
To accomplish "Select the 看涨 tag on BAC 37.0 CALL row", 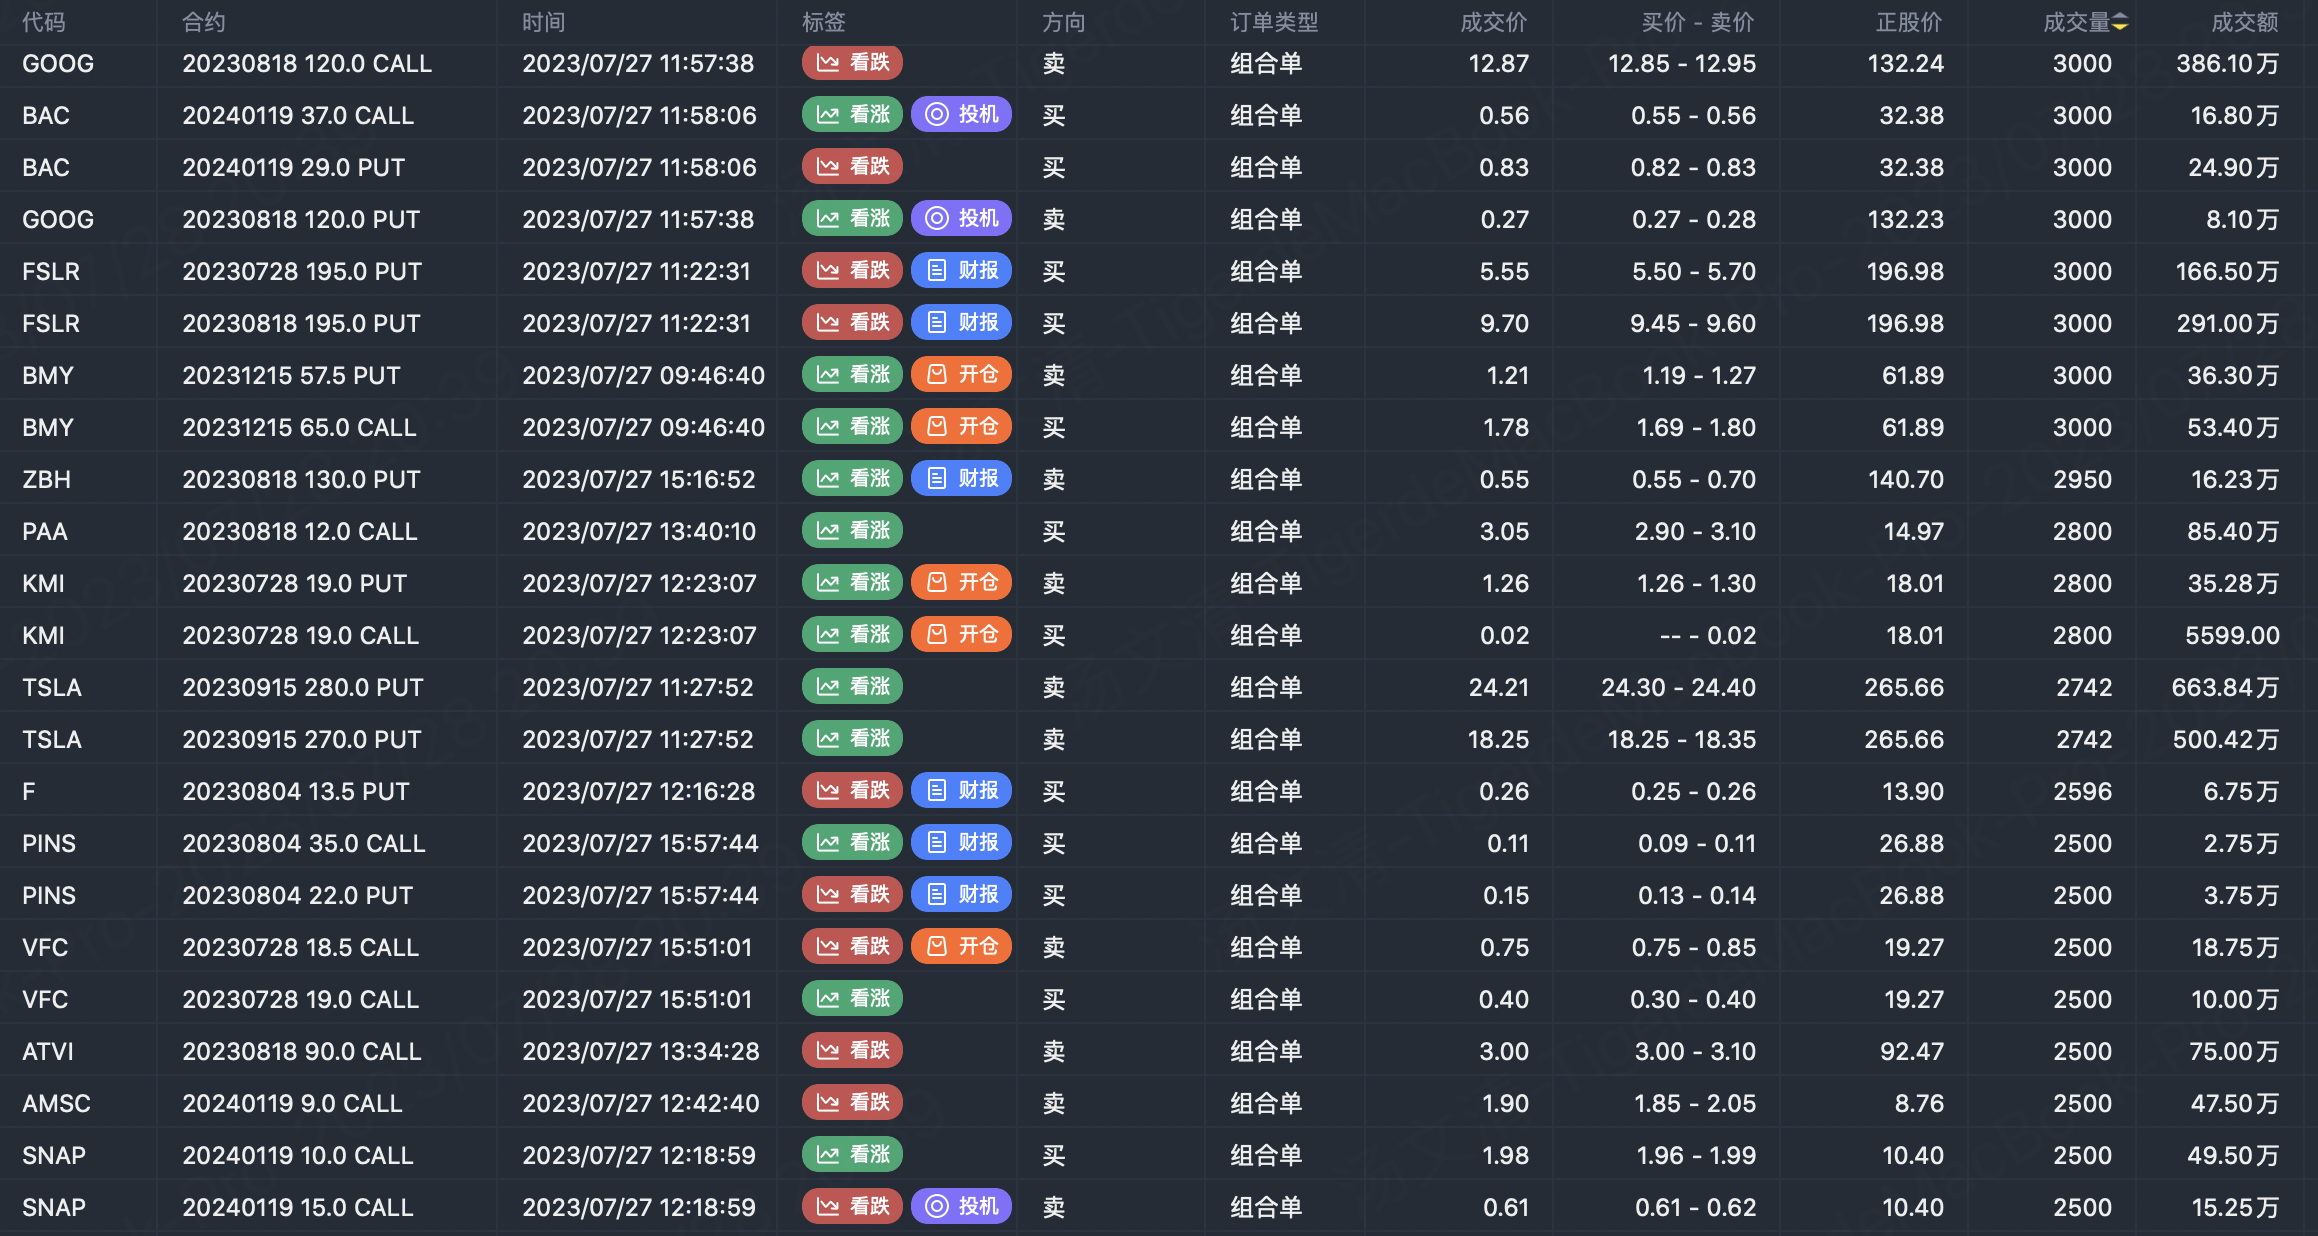I will coord(852,115).
